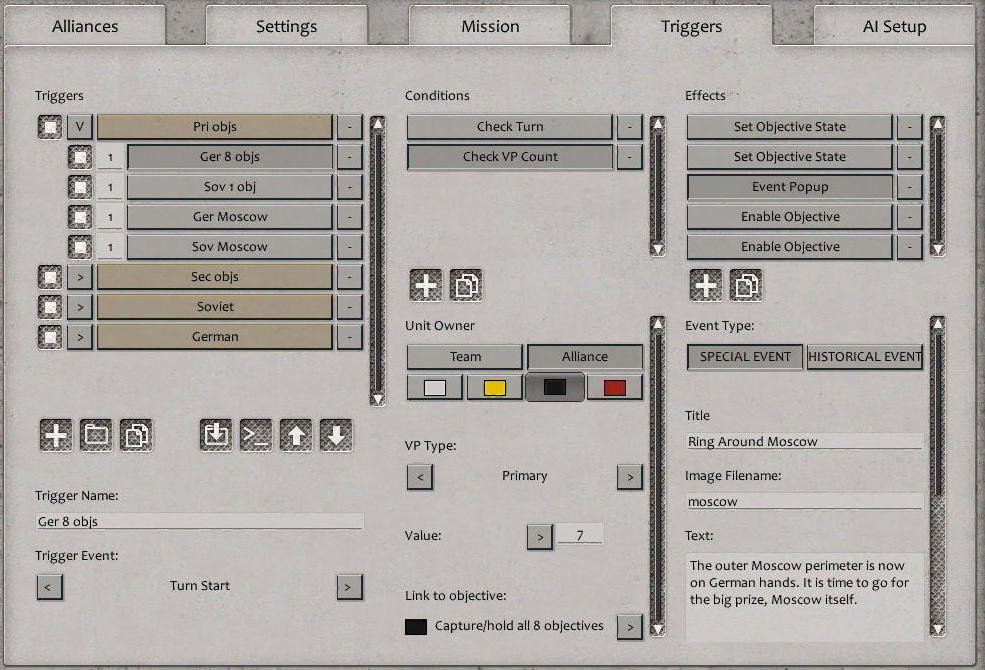This screenshot has width=985, height=670.
Task: Toggle checkbox for Sov 1 obj
Action: 80,187
